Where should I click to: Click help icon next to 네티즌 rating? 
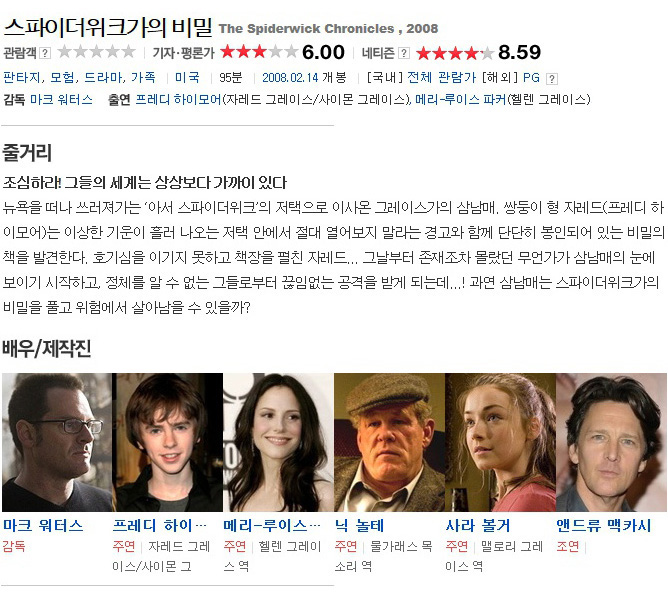click(x=403, y=53)
